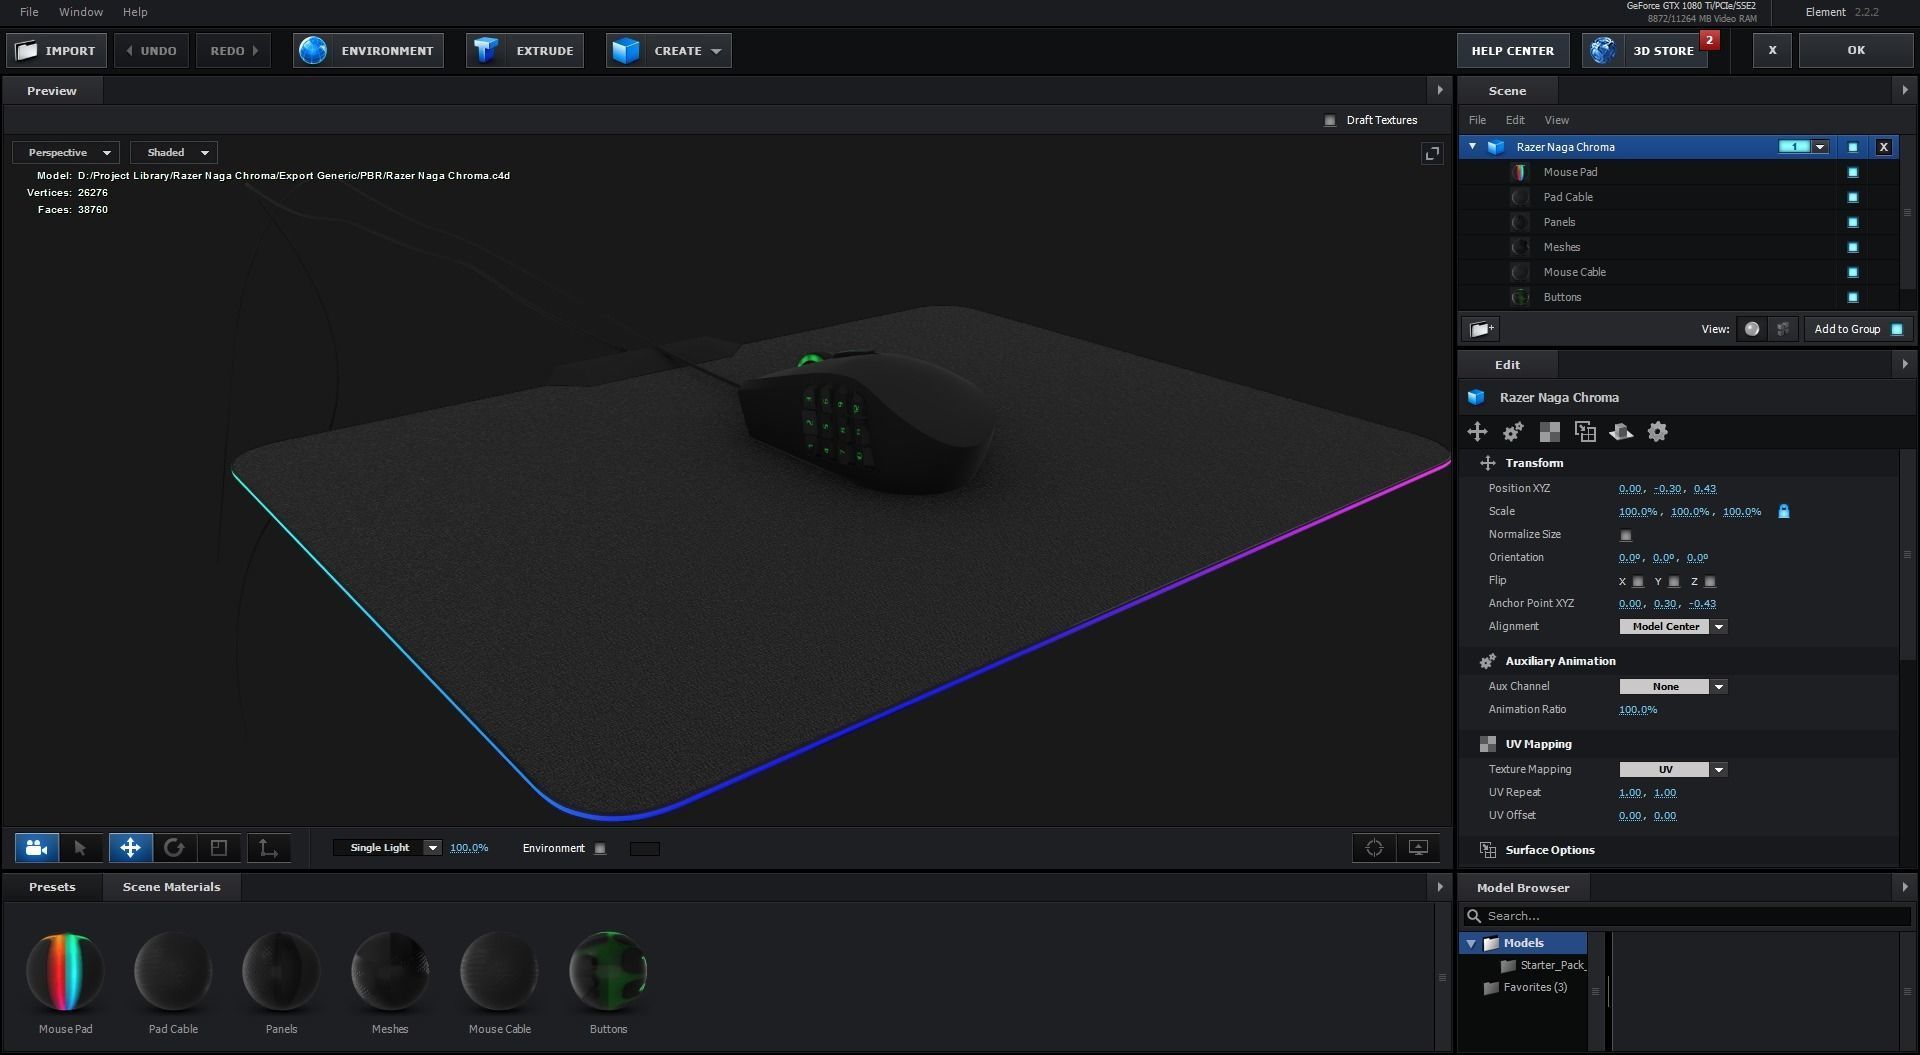Check the Normalize Size option

[1625, 535]
